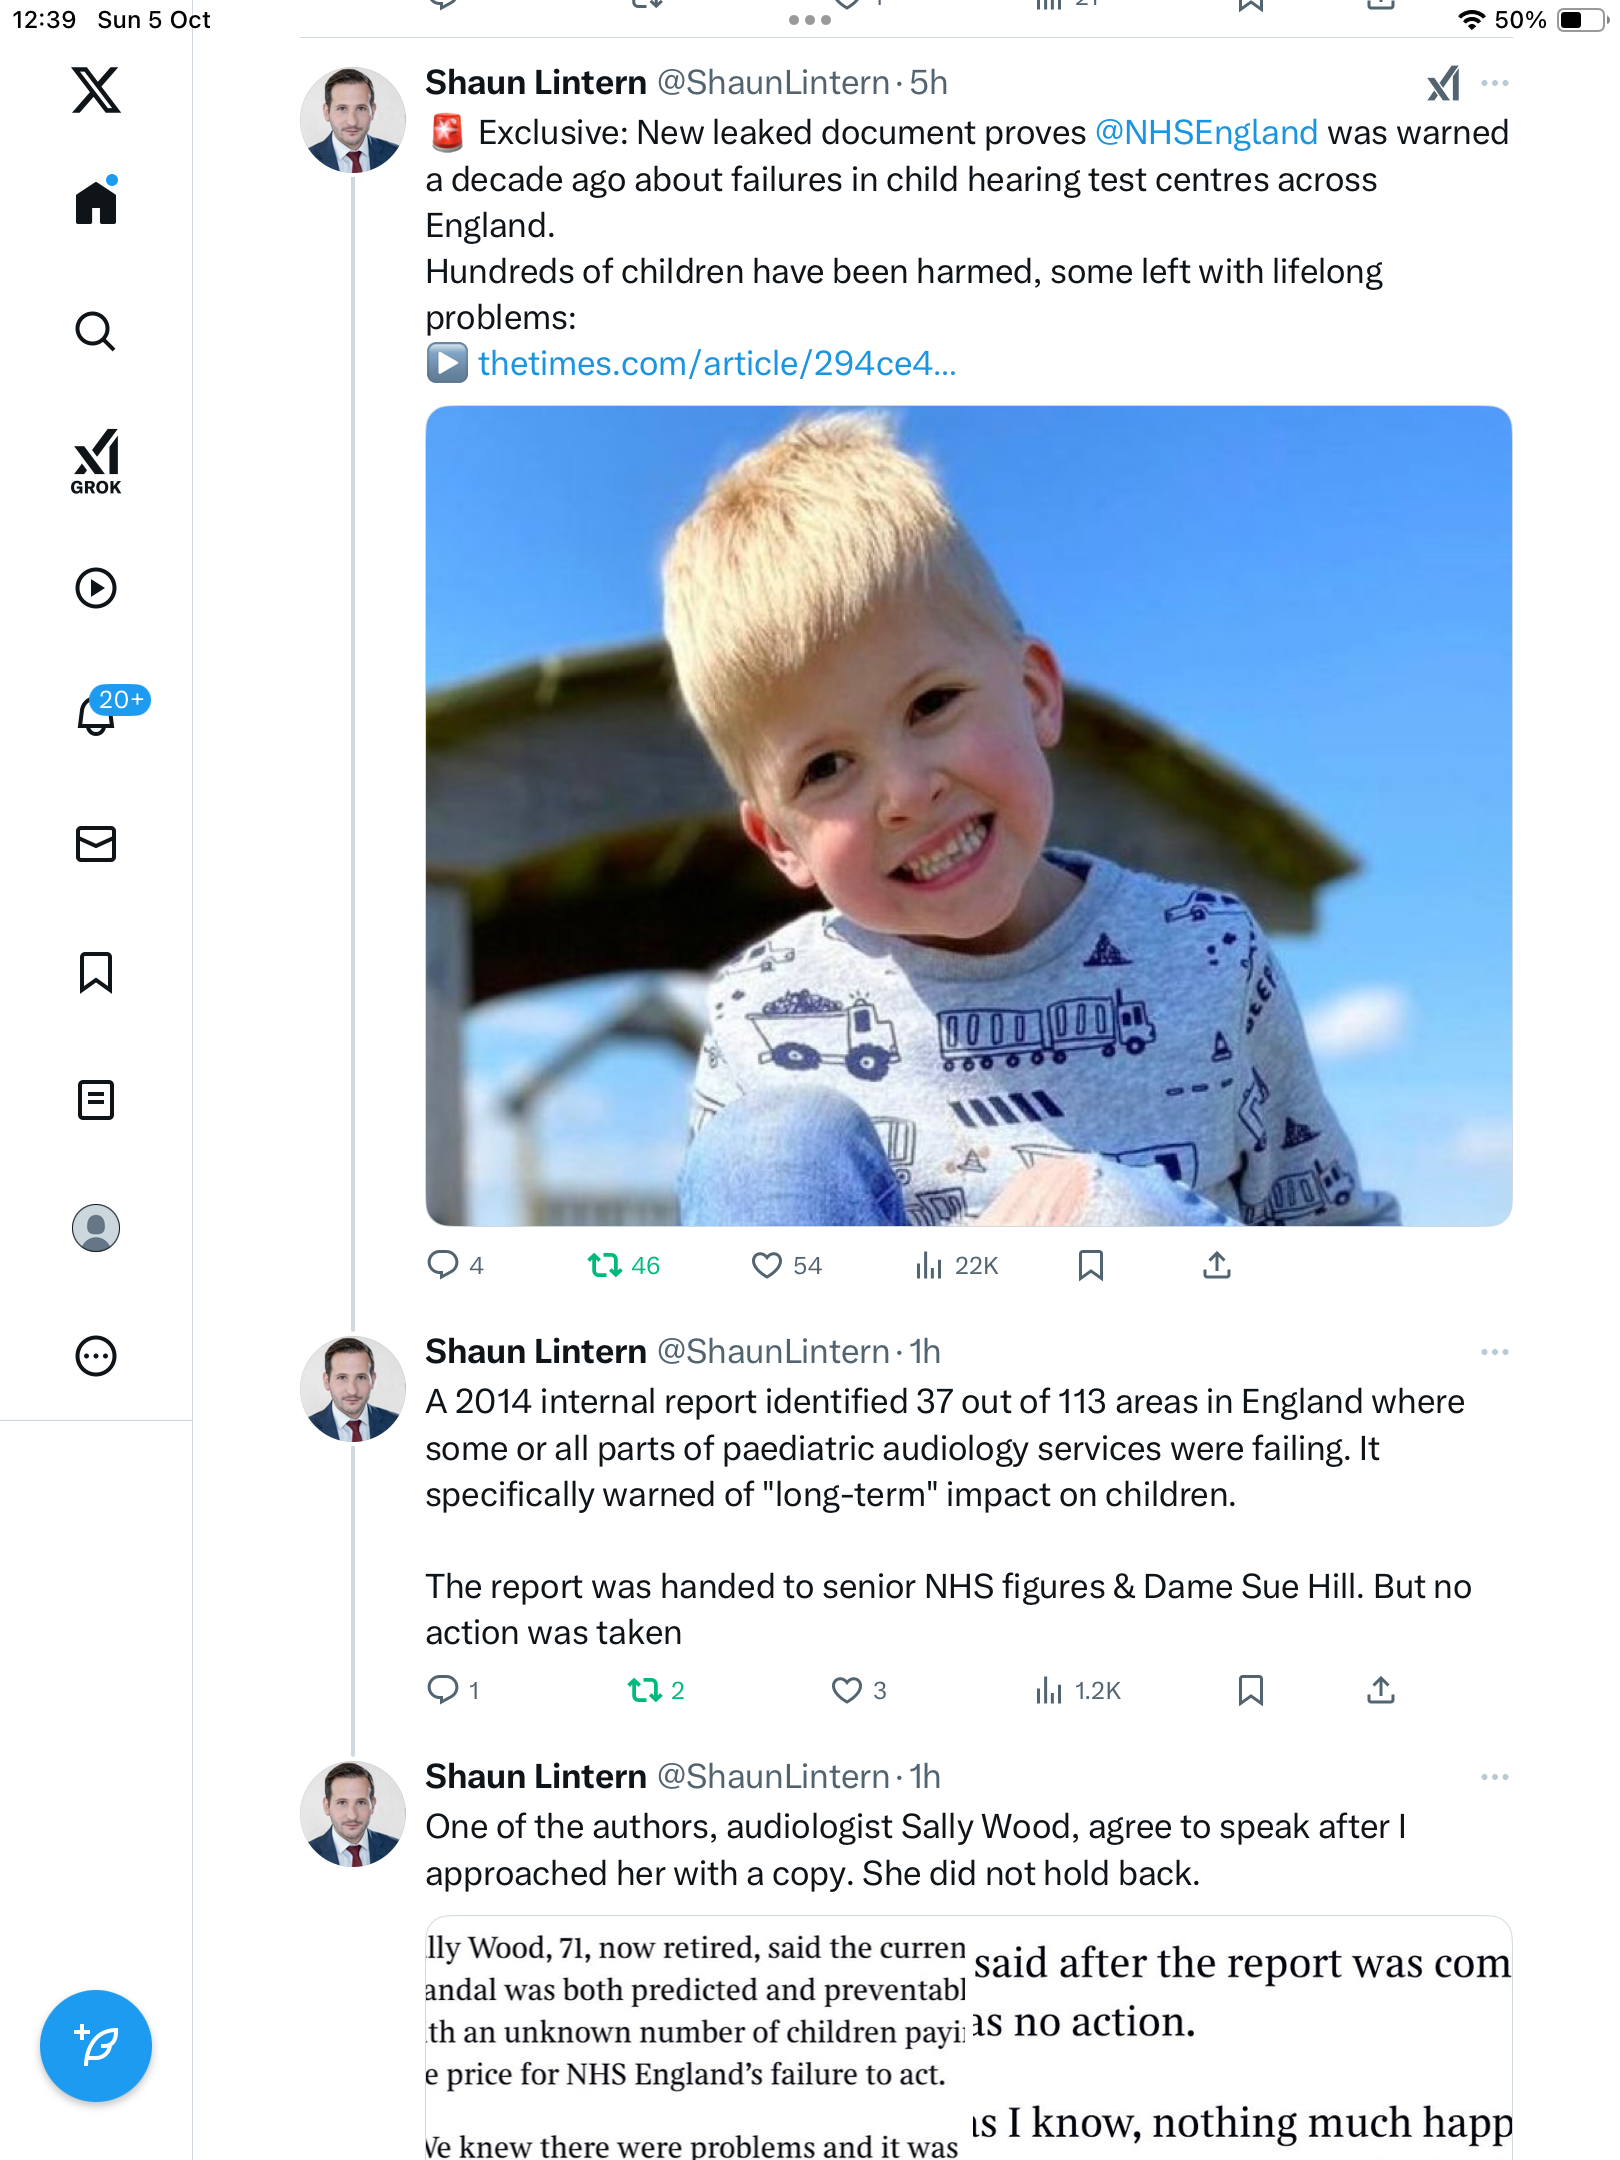The width and height of the screenshot is (1620, 2160).
Task: Toggle like on the 54-likes post
Action: (767, 1266)
